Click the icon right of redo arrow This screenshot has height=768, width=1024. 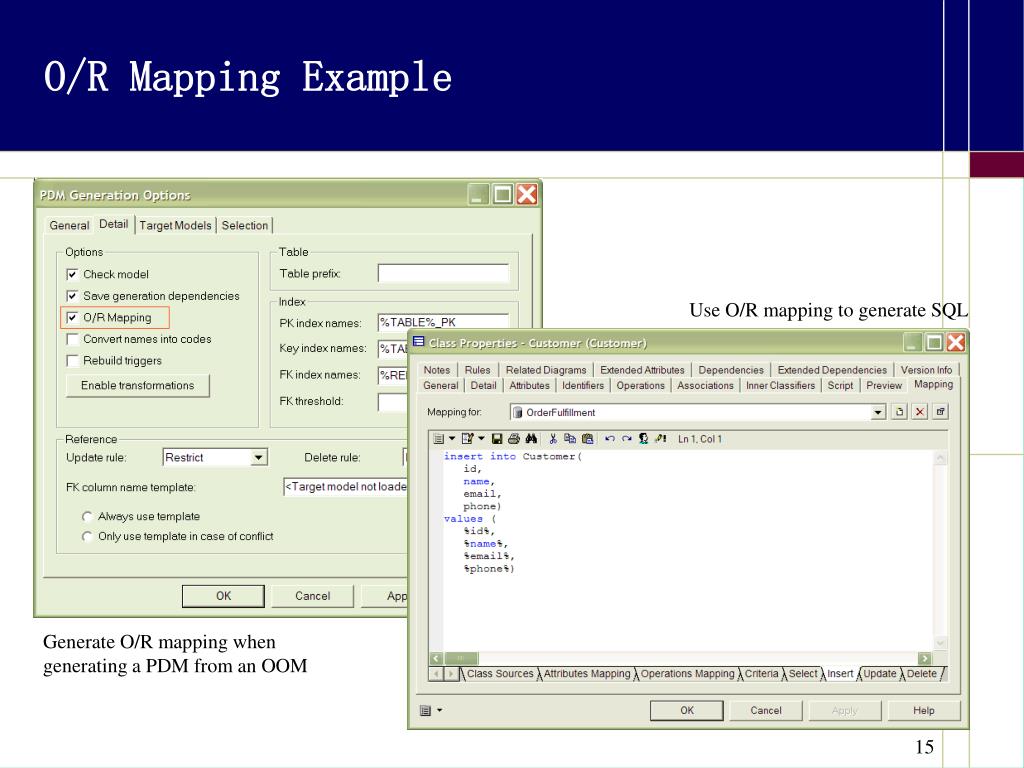pos(644,439)
